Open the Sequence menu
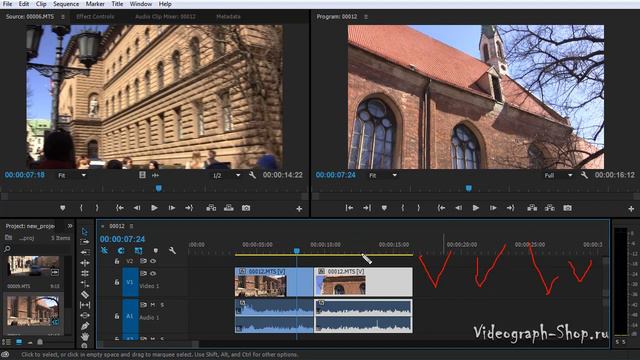This screenshot has height=360, width=640. click(66, 4)
